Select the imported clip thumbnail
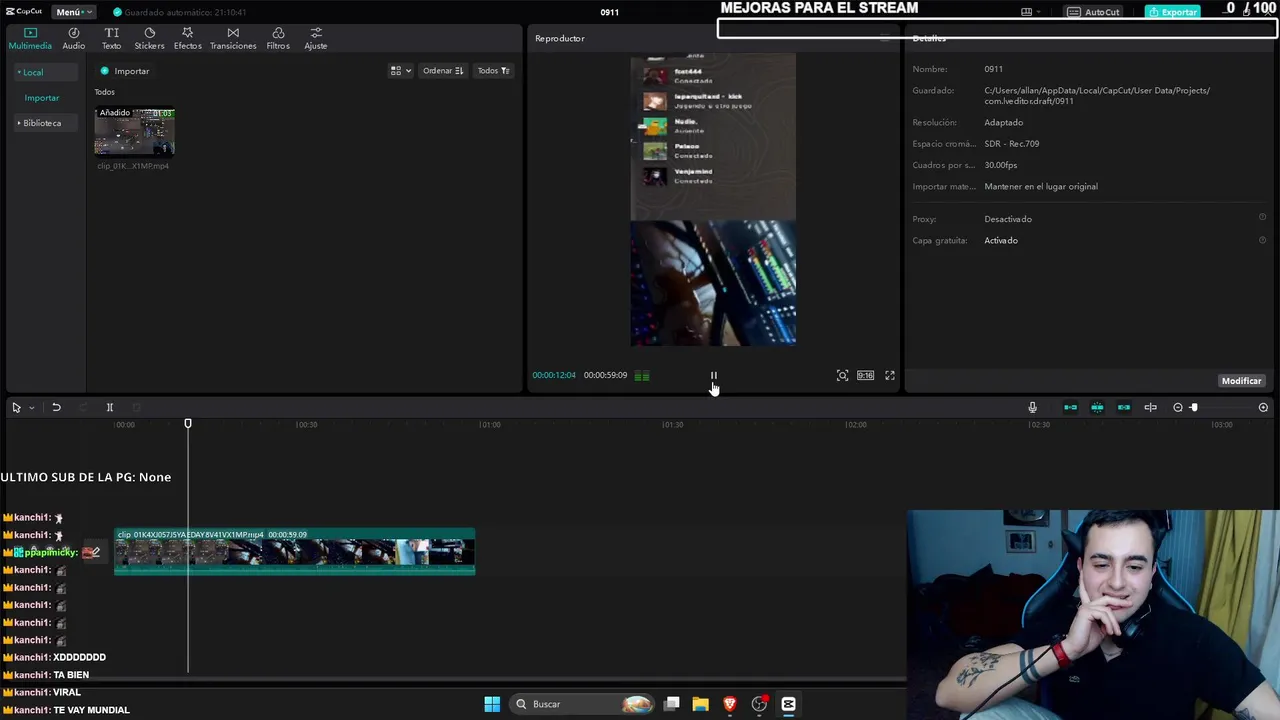 tap(134, 131)
